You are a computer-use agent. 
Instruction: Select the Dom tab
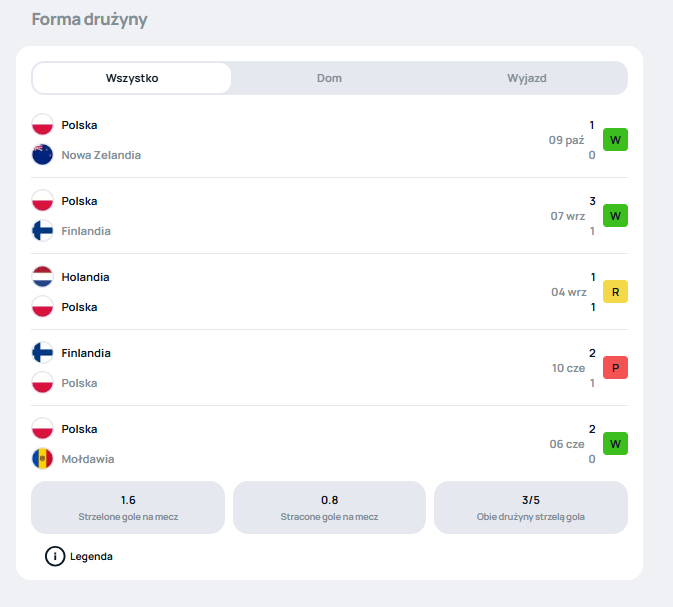329,78
